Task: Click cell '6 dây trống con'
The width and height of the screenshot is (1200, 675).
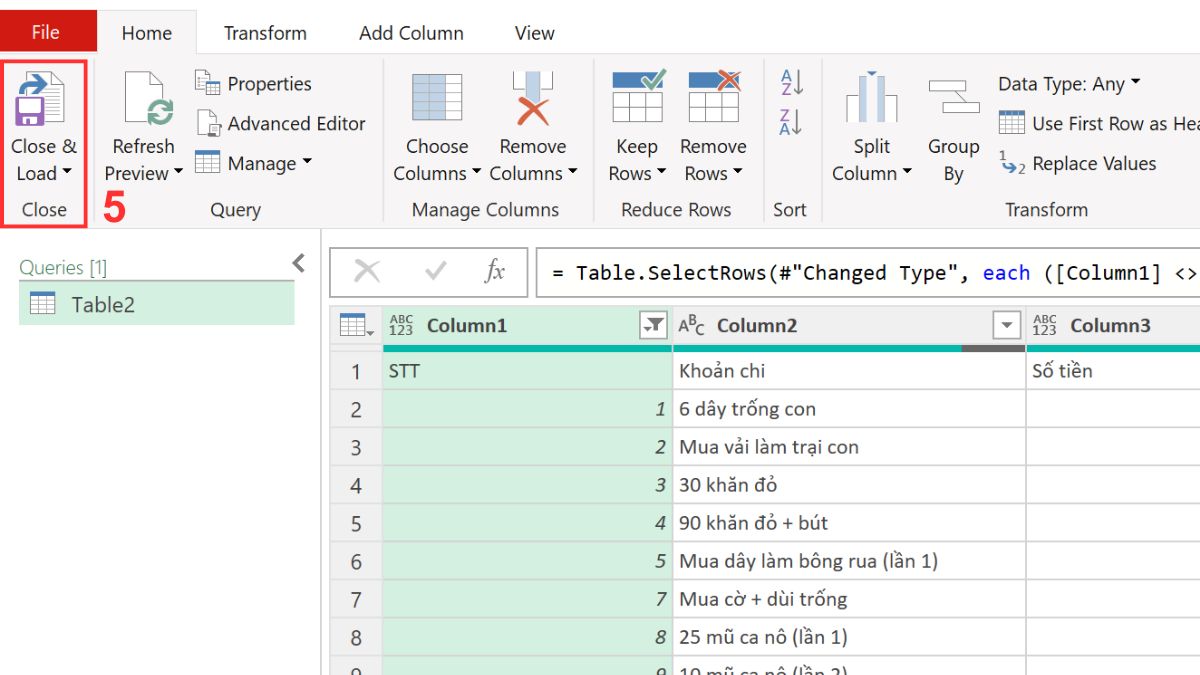Action: [x=849, y=409]
